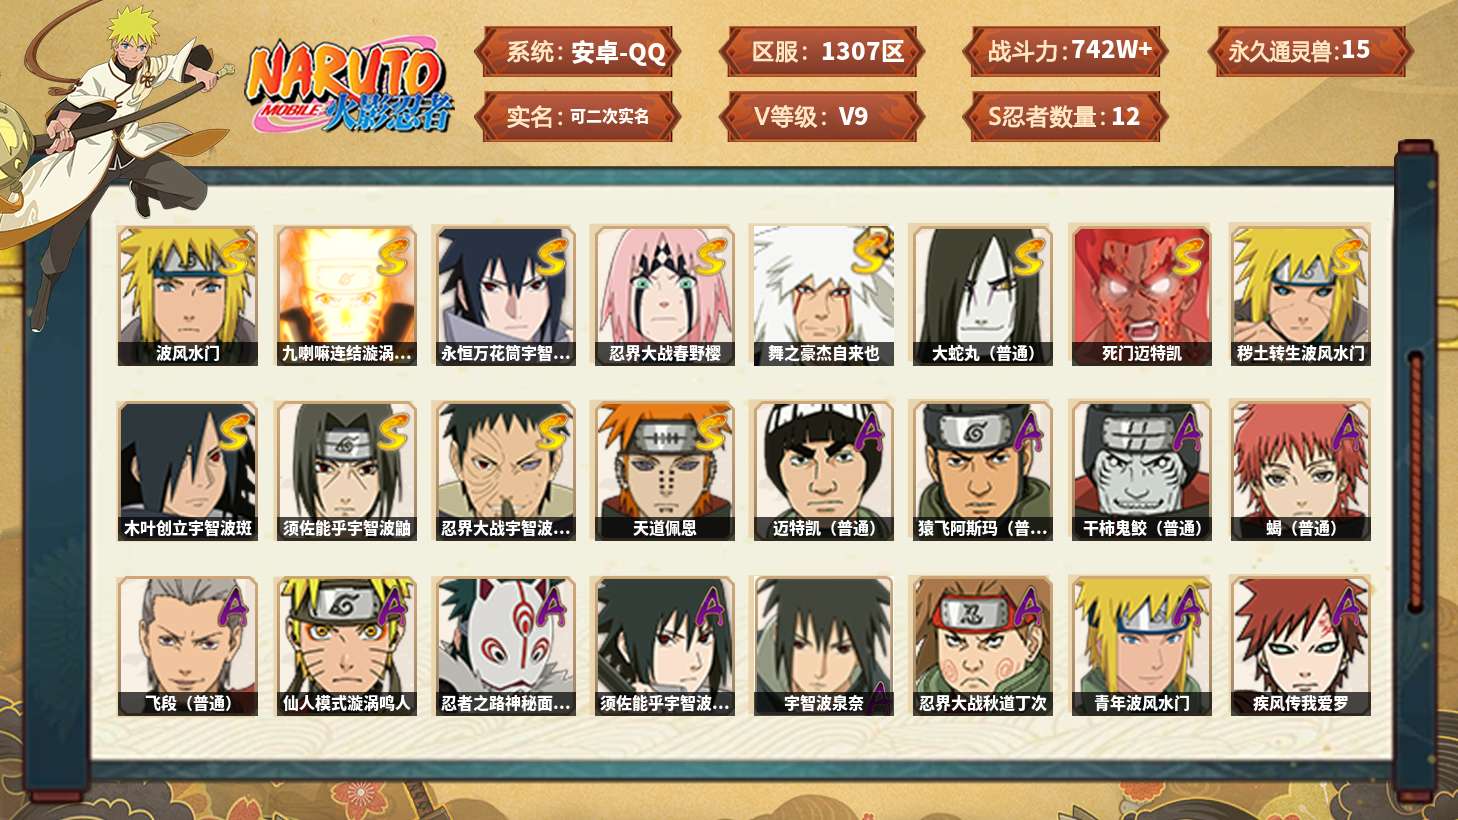
Task: Select the 飞段（普通） portrait
Action: click(x=187, y=646)
